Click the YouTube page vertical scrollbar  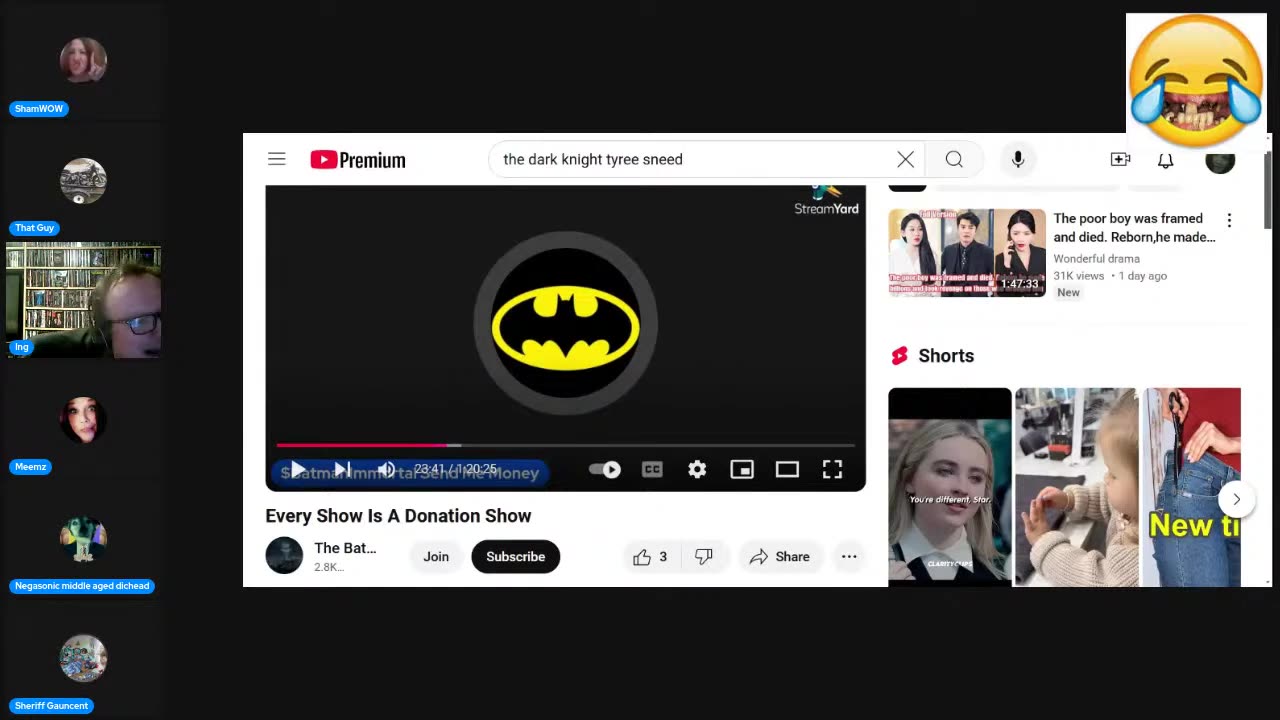[1268, 193]
